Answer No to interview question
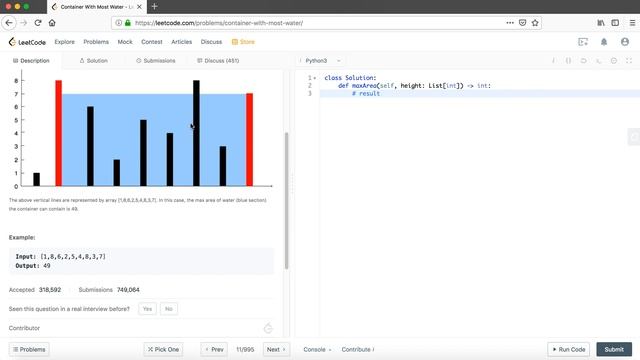Viewport: 640px width, 360px height. (169, 309)
